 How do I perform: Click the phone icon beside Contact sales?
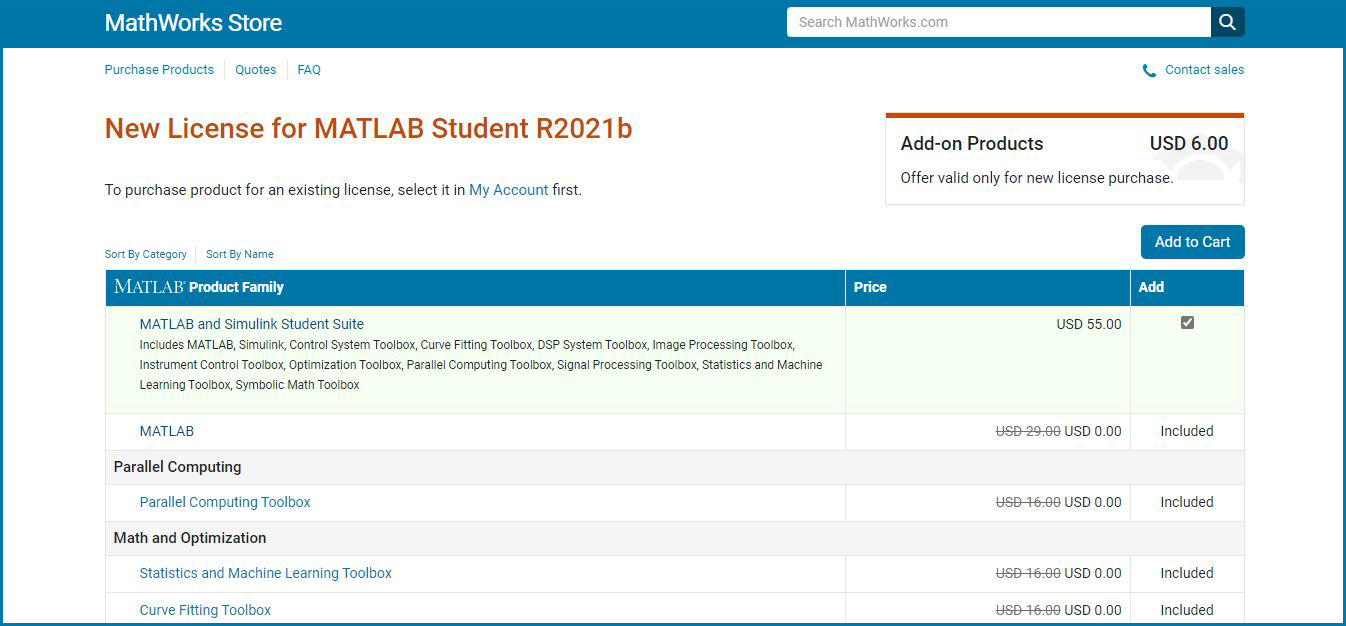[x=1149, y=70]
